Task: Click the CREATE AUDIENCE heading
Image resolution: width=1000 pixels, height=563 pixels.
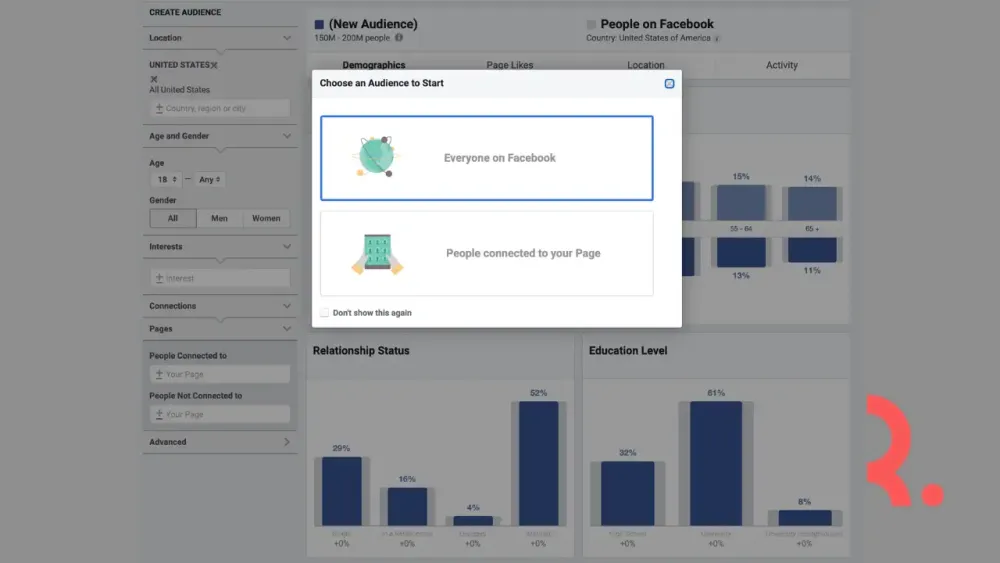Action: tap(185, 12)
